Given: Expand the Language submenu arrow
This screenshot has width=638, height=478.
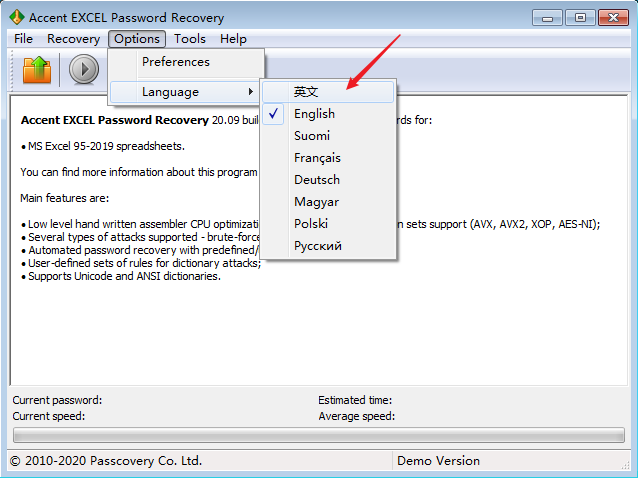Looking at the screenshot, I should tap(250, 92).
